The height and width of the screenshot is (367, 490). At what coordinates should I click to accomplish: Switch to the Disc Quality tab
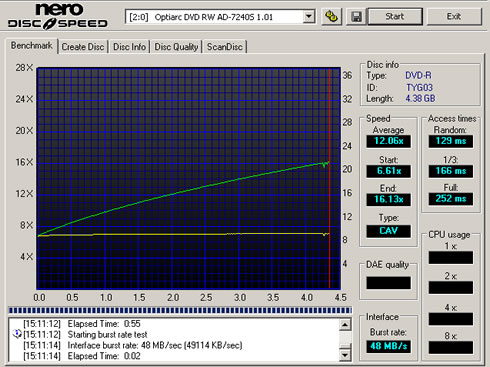(x=176, y=47)
